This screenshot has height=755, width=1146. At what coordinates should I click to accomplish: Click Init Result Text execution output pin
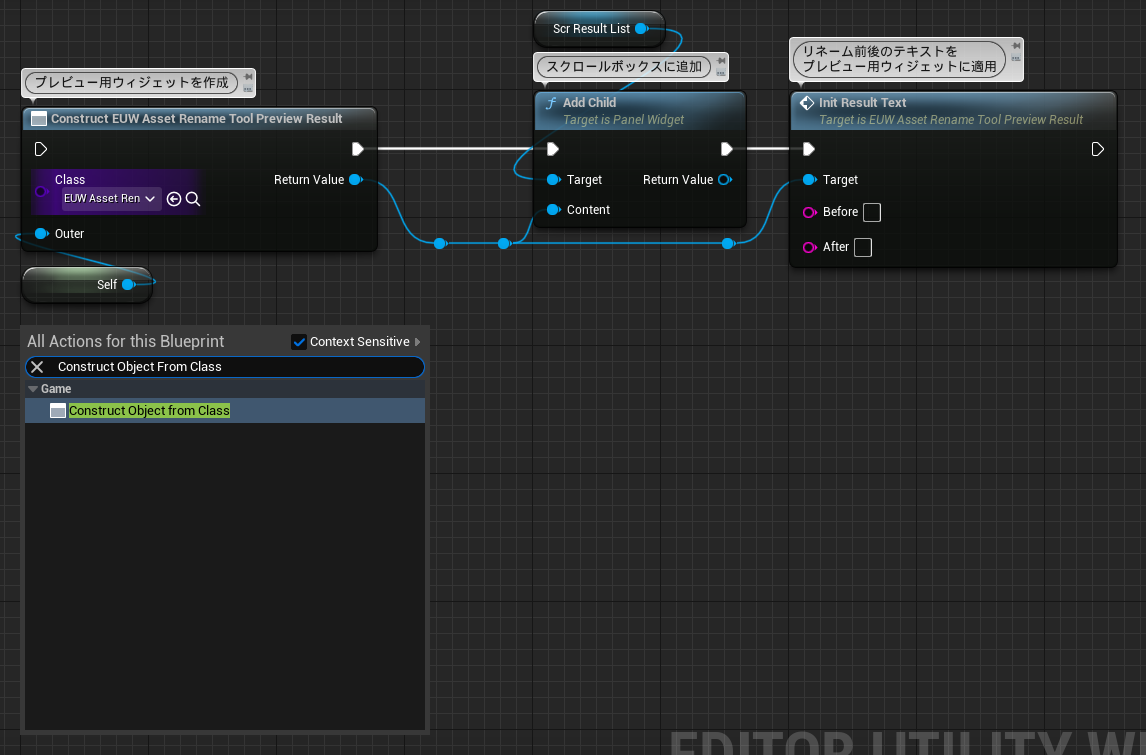coord(1098,149)
